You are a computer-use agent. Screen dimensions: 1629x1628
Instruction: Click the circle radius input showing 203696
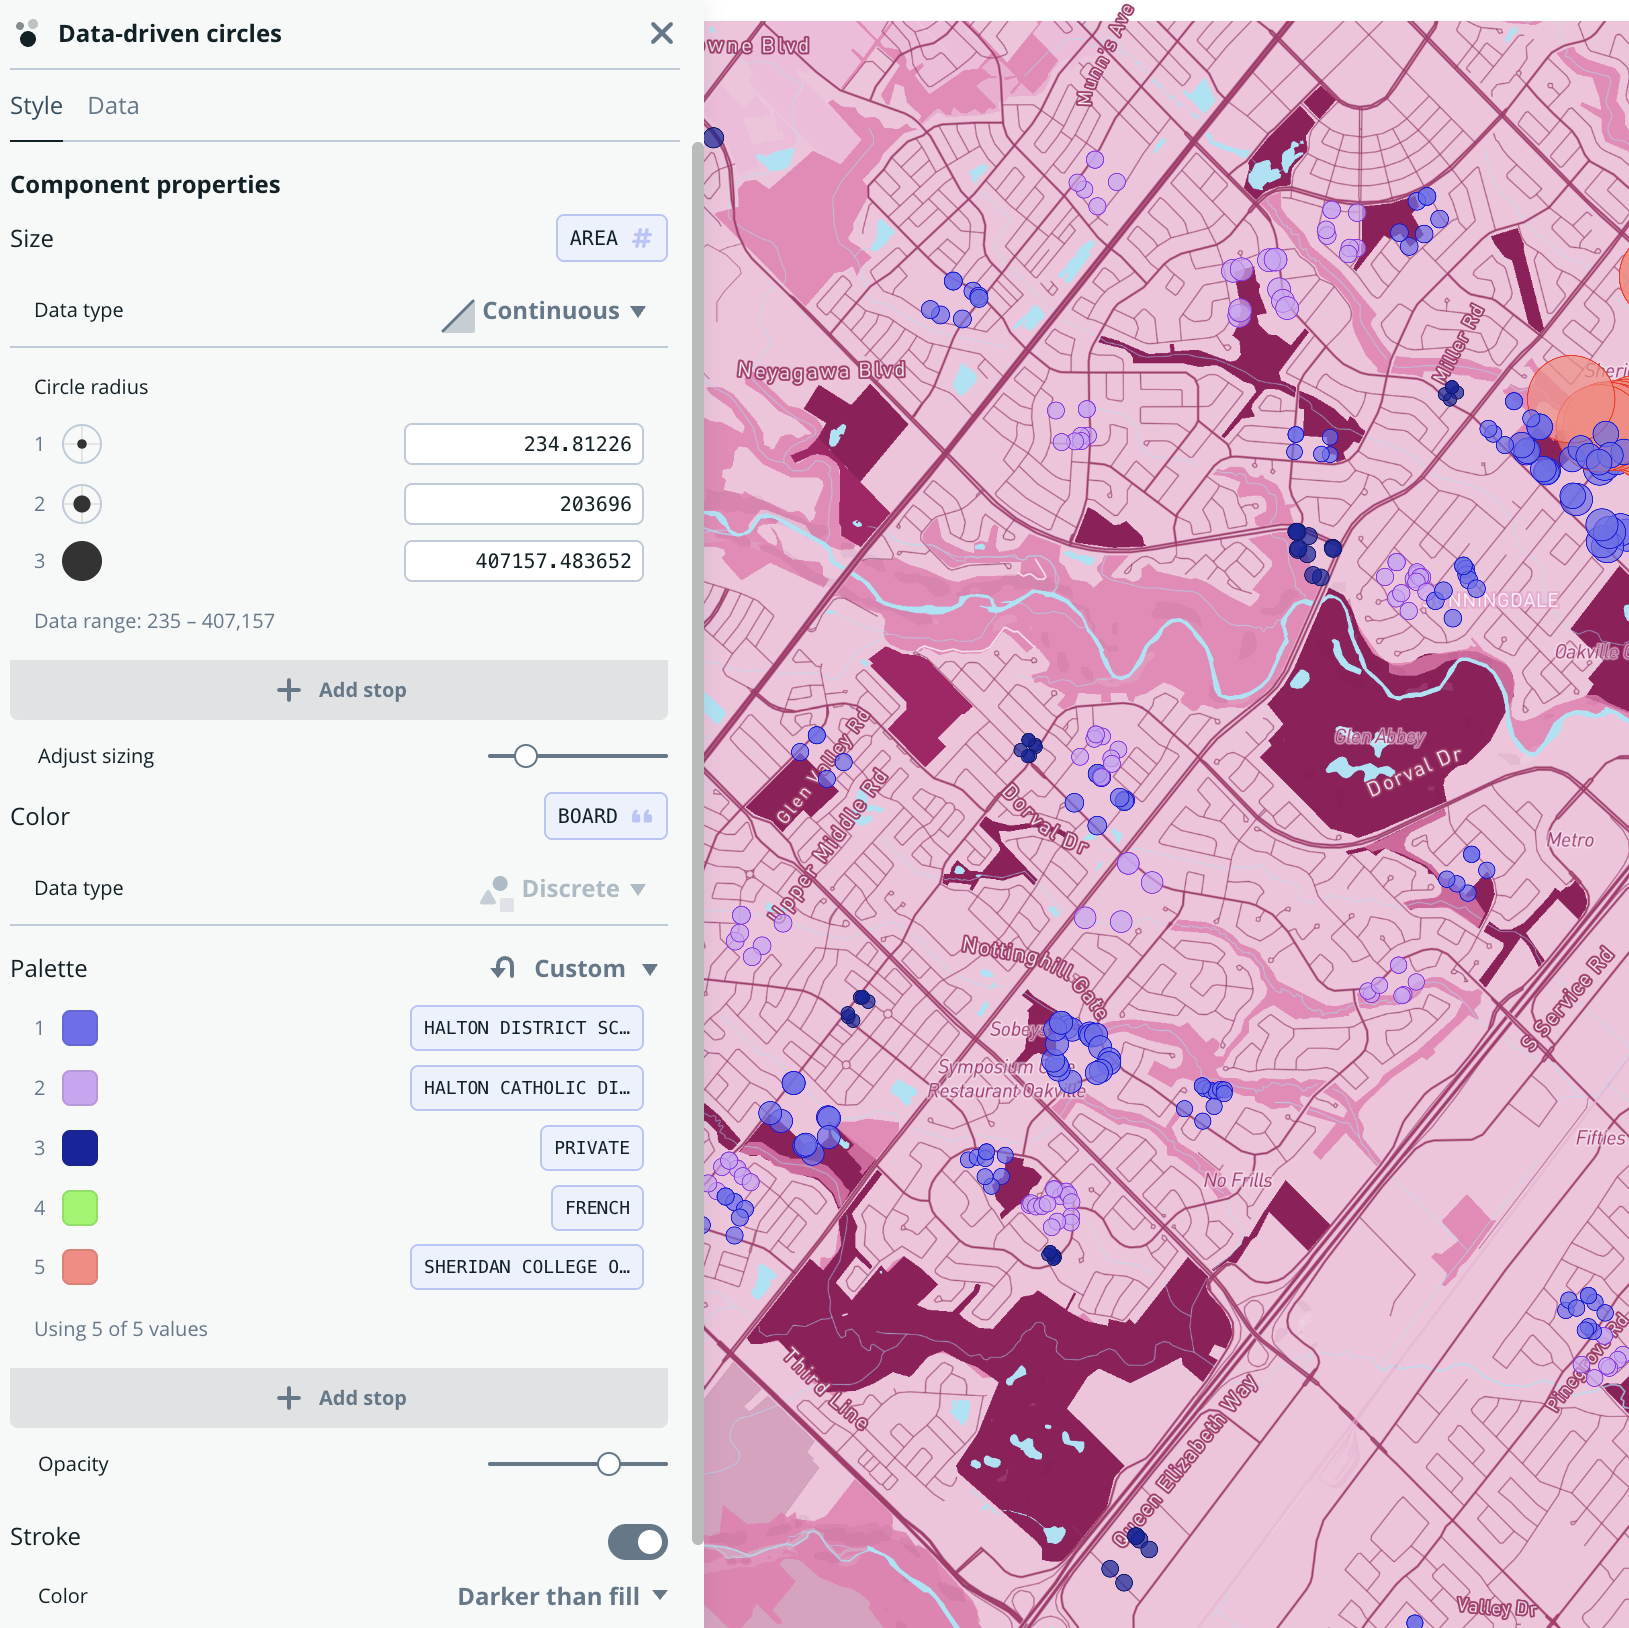click(x=524, y=504)
